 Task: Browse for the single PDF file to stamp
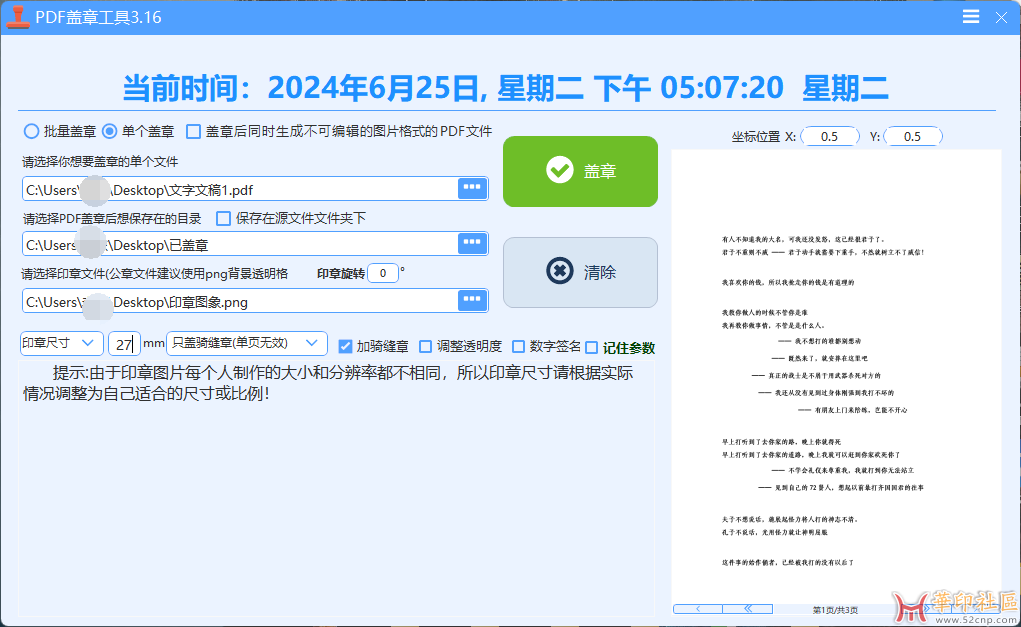tap(472, 188)
